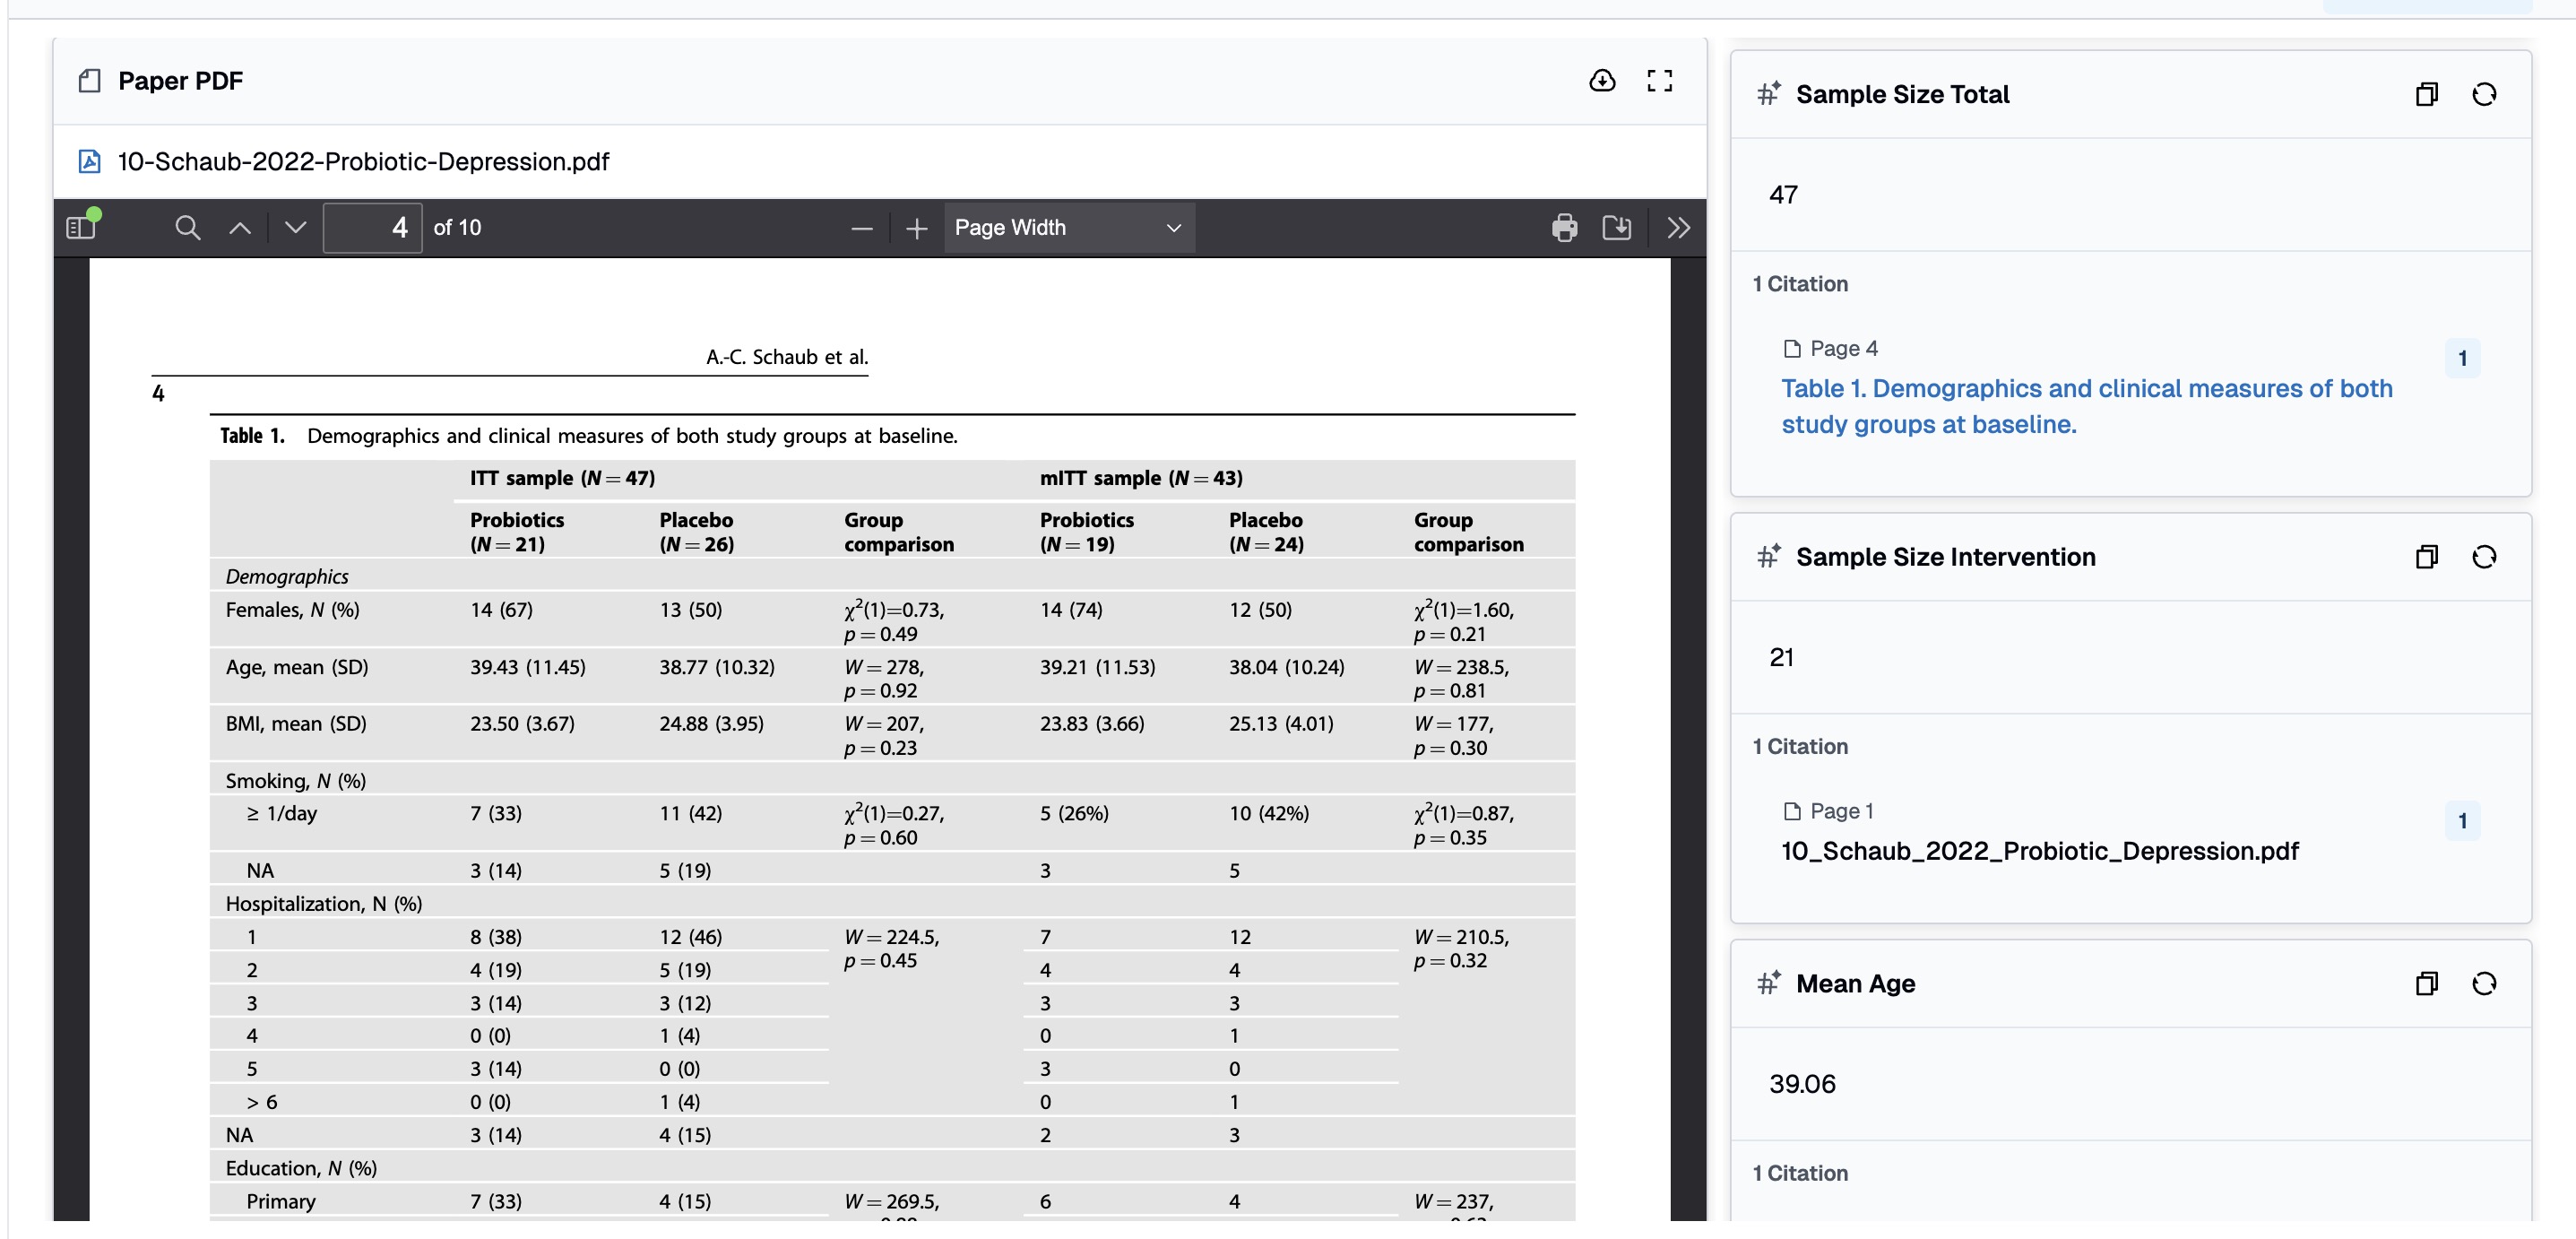Open the PDF find search tool

coord(187,228)
